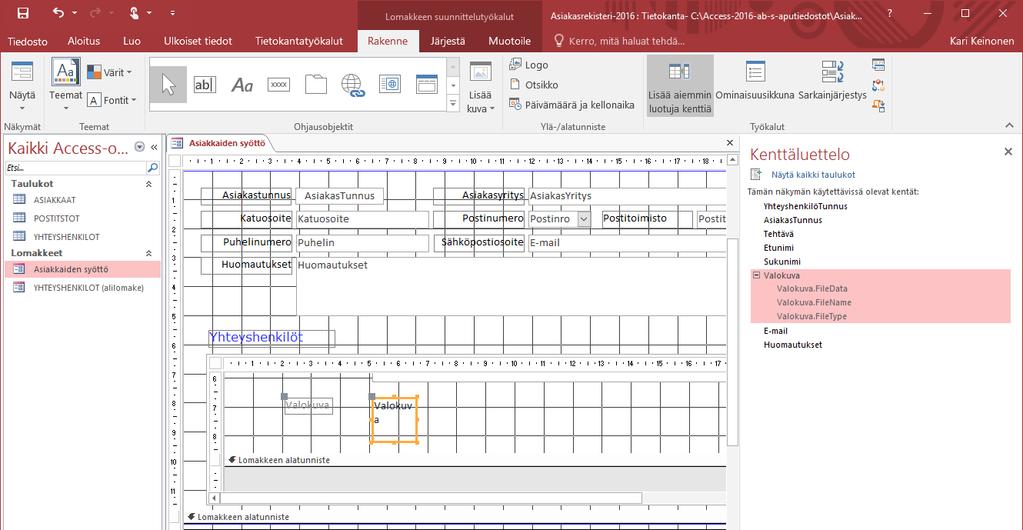This screenshot has height=530, width=1023.
Task: Click subform horizontal scrollbar left arrow
Action: click(214, 499)
